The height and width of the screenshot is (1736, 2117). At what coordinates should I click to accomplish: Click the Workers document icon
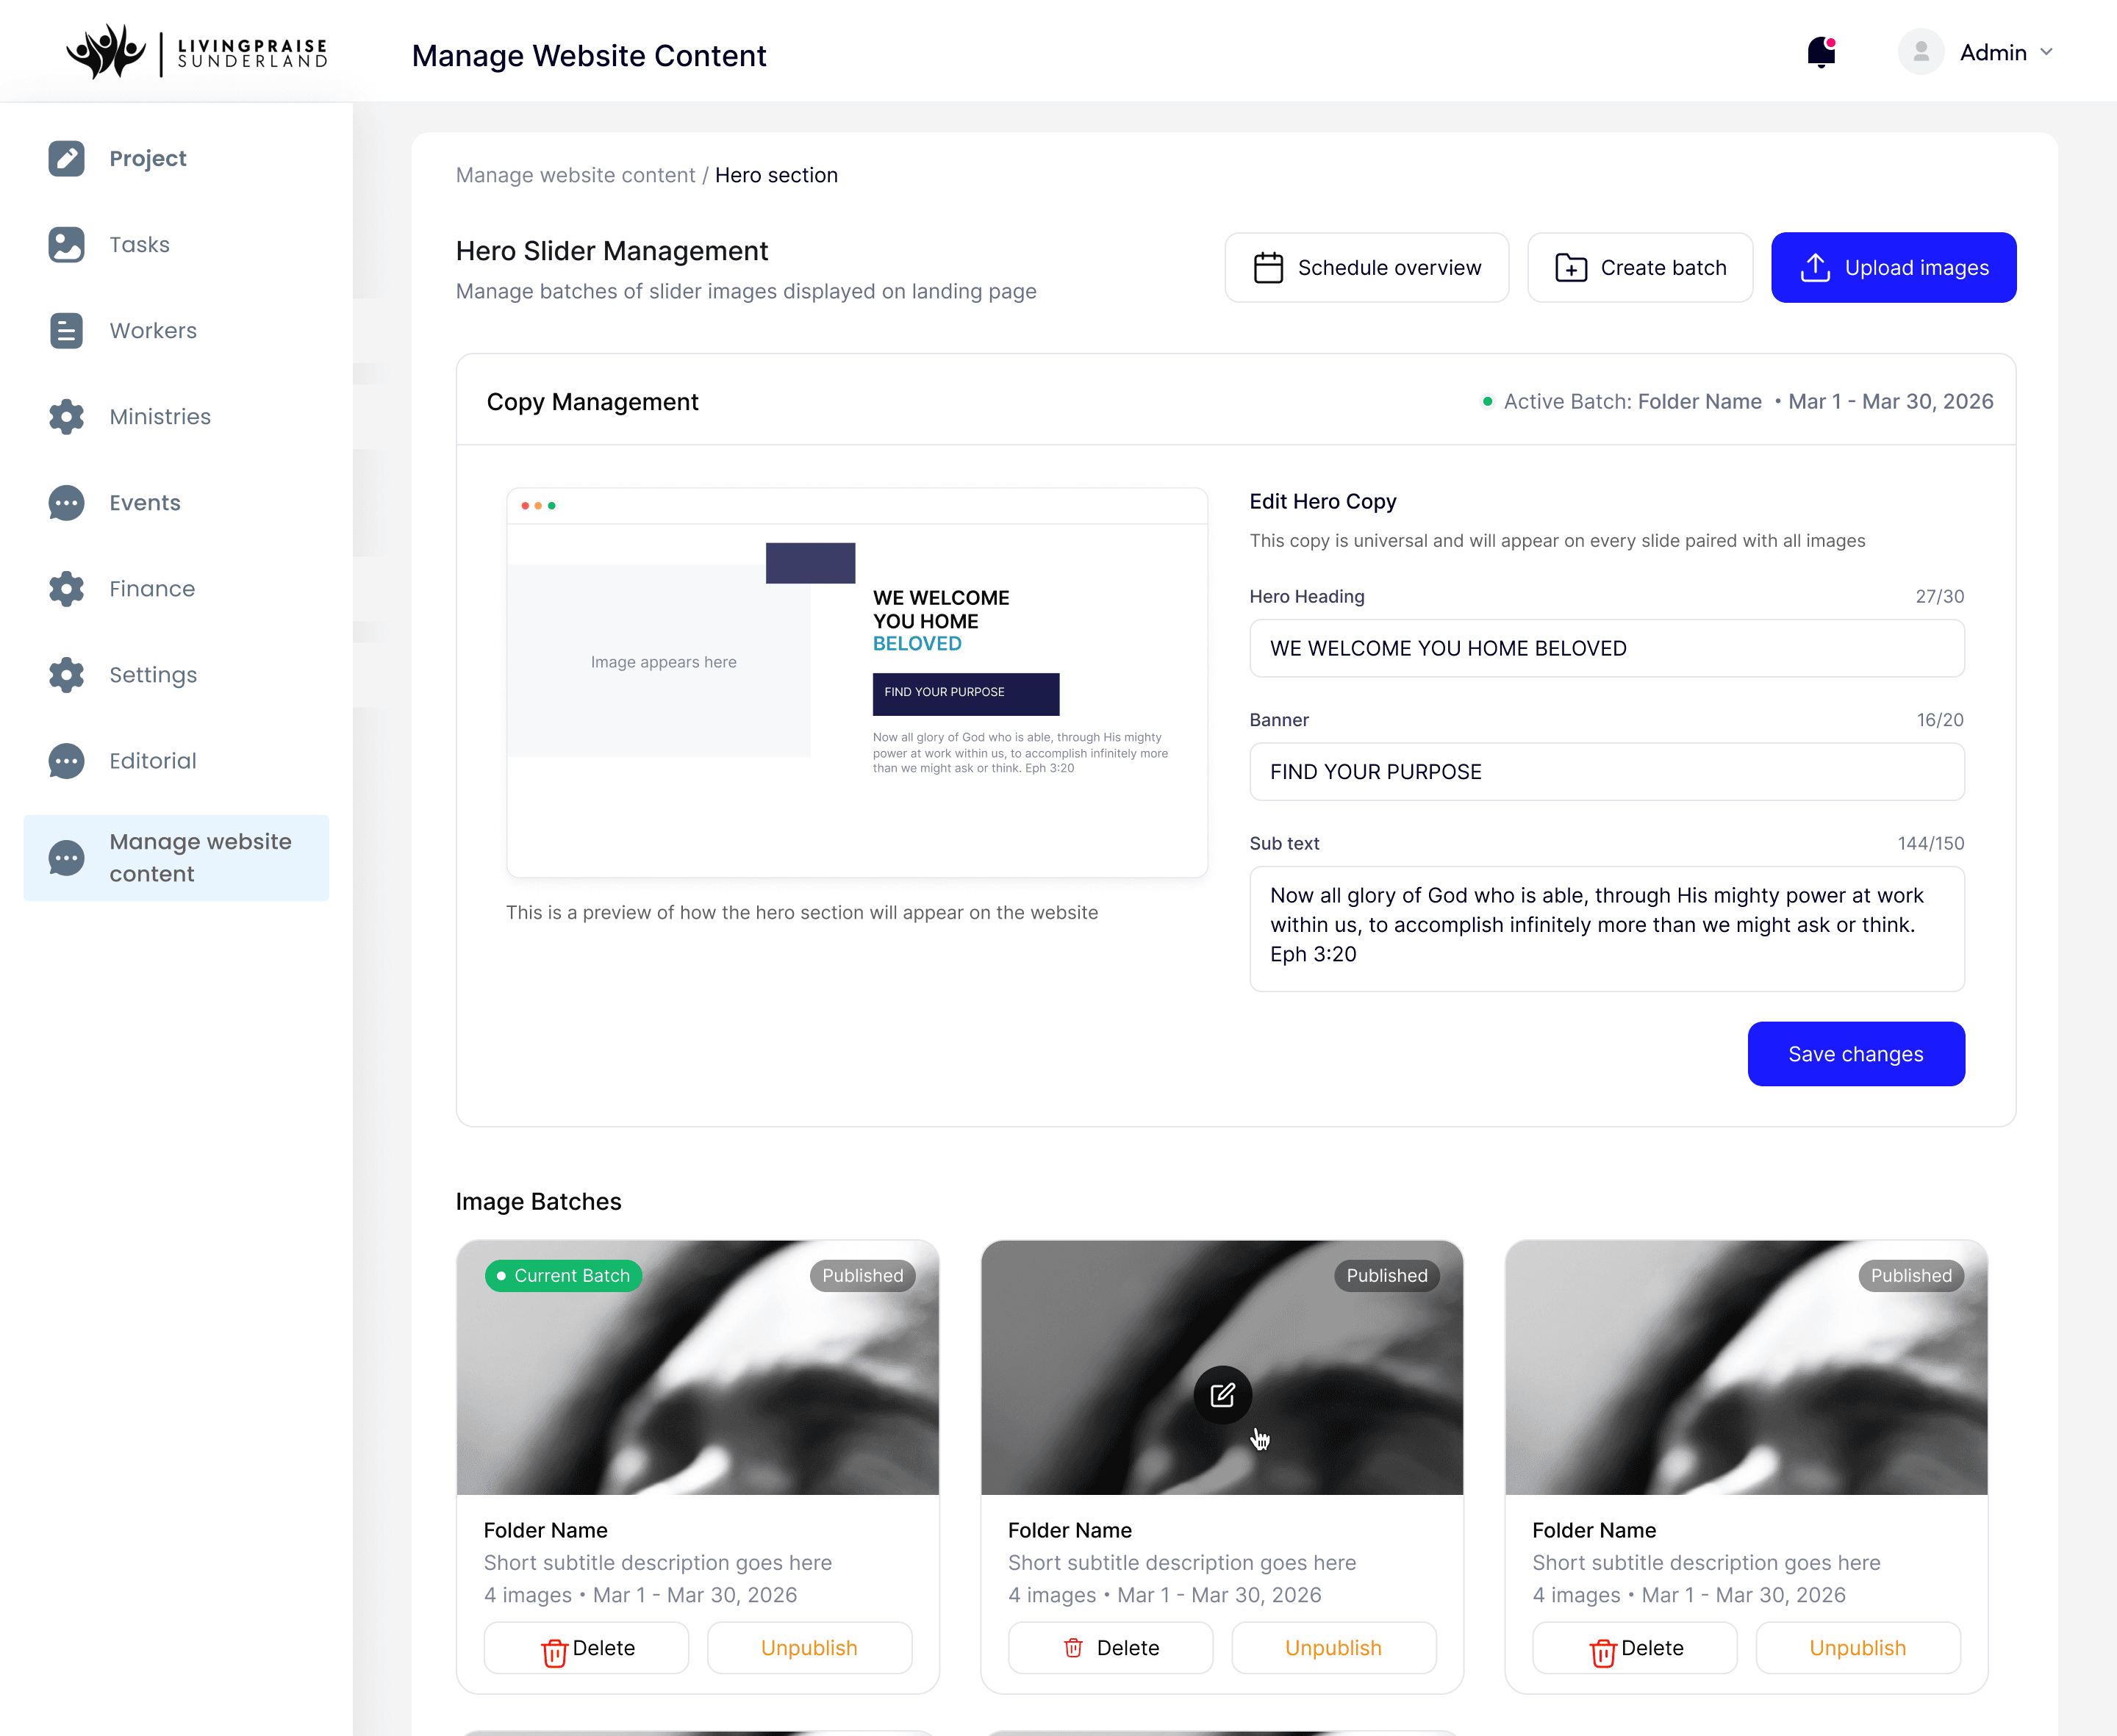coord(66,330)
